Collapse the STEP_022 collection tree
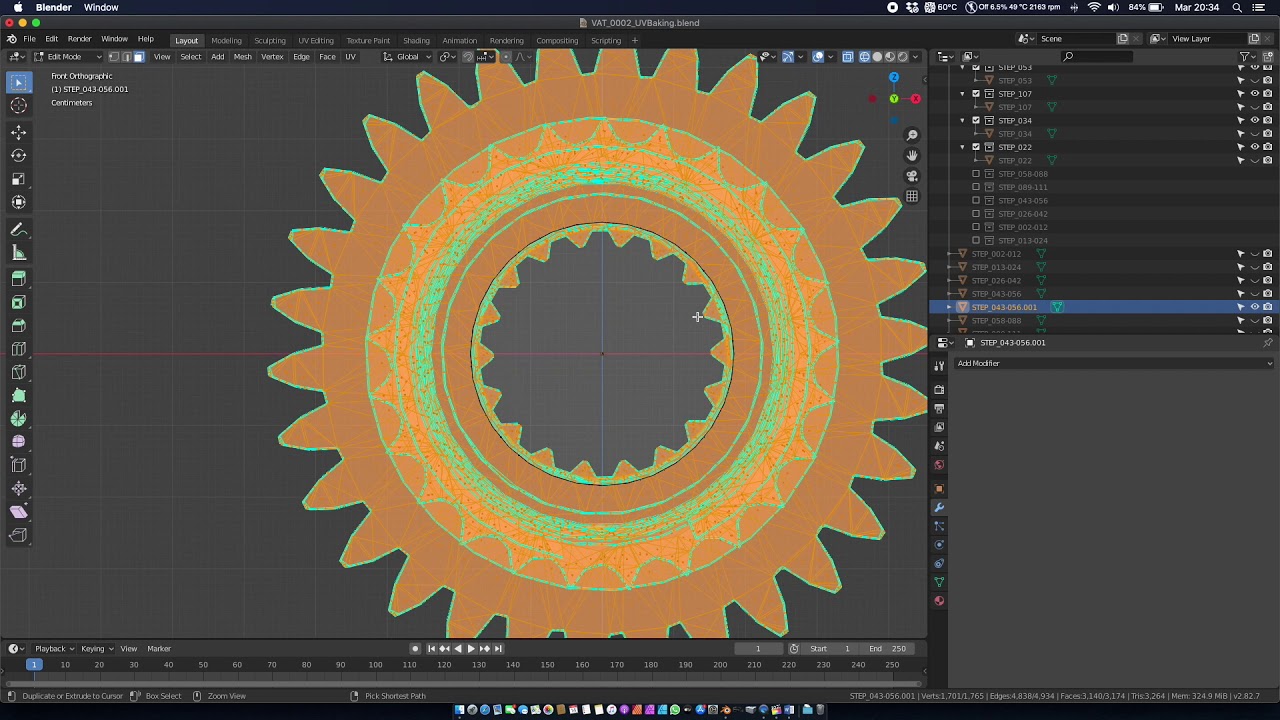The width and height of the screenshot is (1280, 720). coord(963,147)
